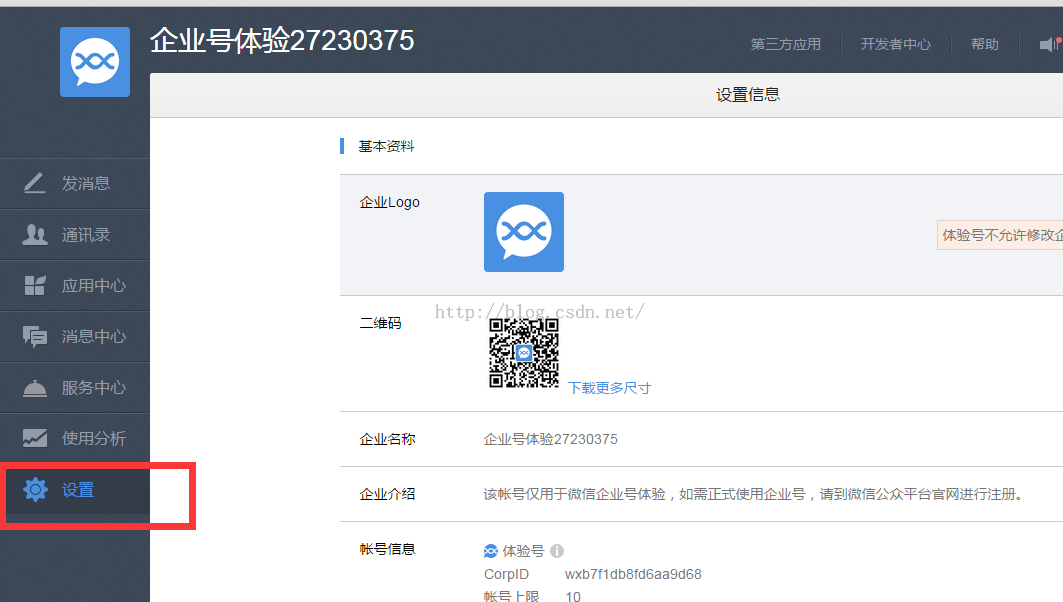Click the header title 企业号体验27230375
Screen dimensions: 1063x602
282,41
